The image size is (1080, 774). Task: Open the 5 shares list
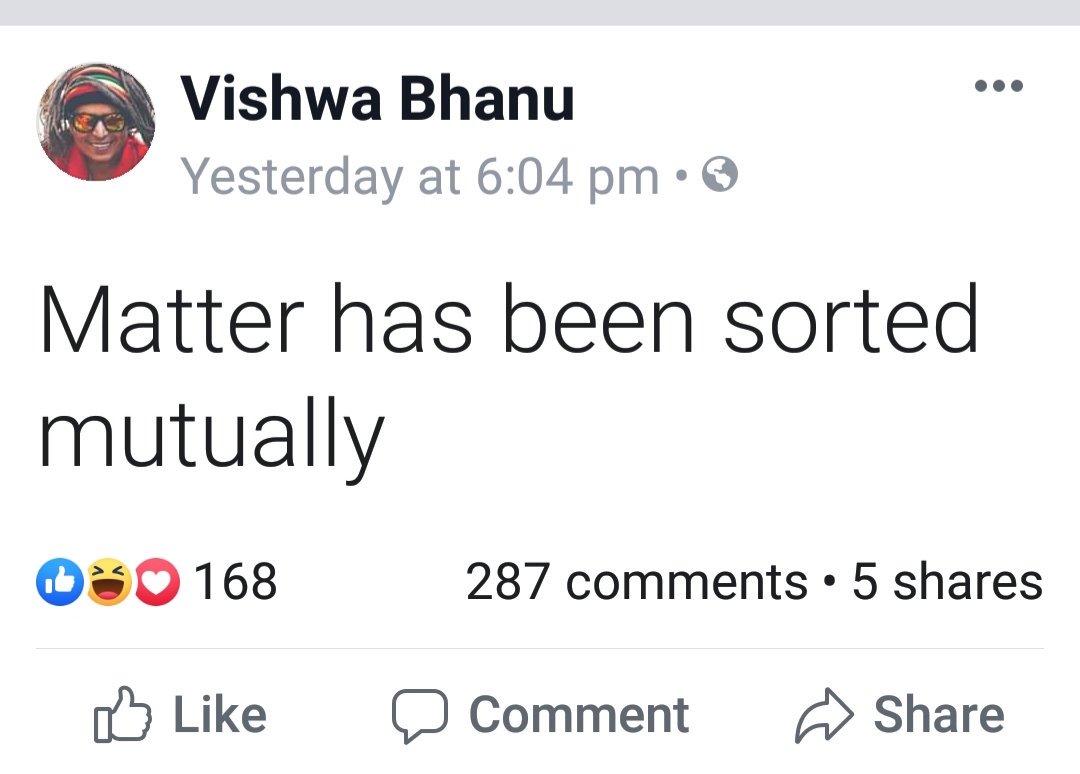pos(946,582)
